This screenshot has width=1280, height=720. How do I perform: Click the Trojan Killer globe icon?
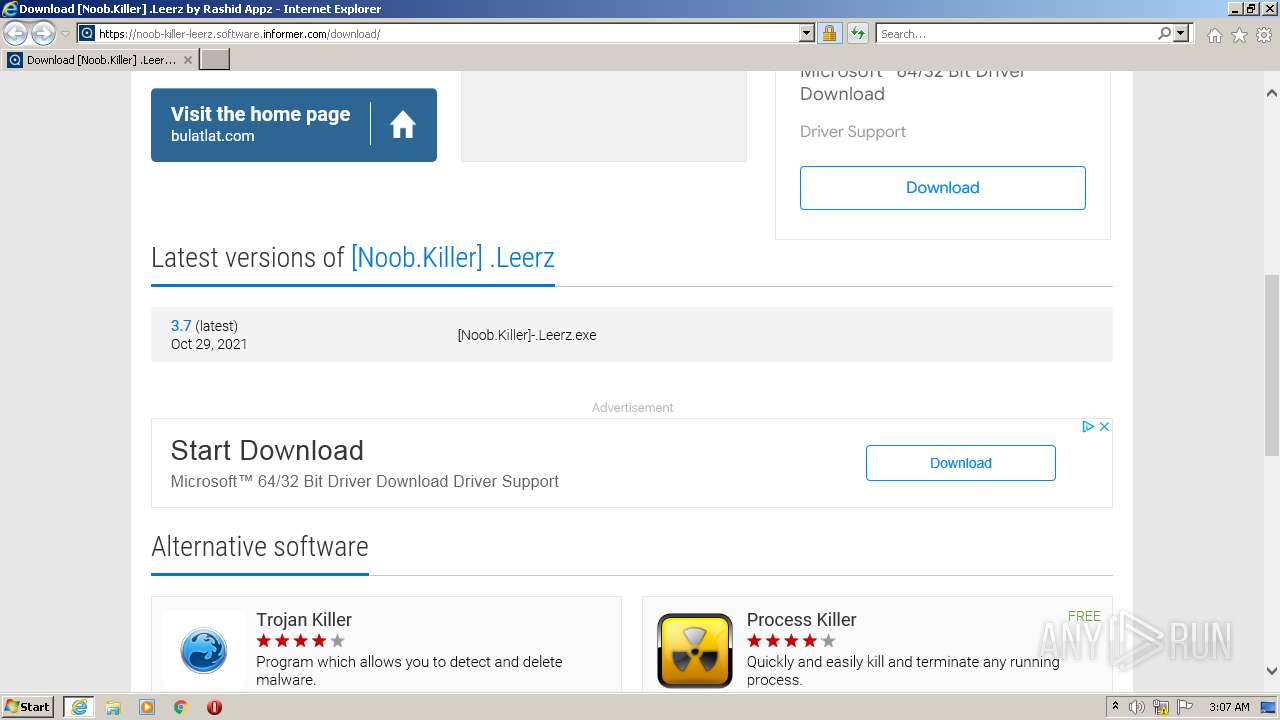(204, 653)
